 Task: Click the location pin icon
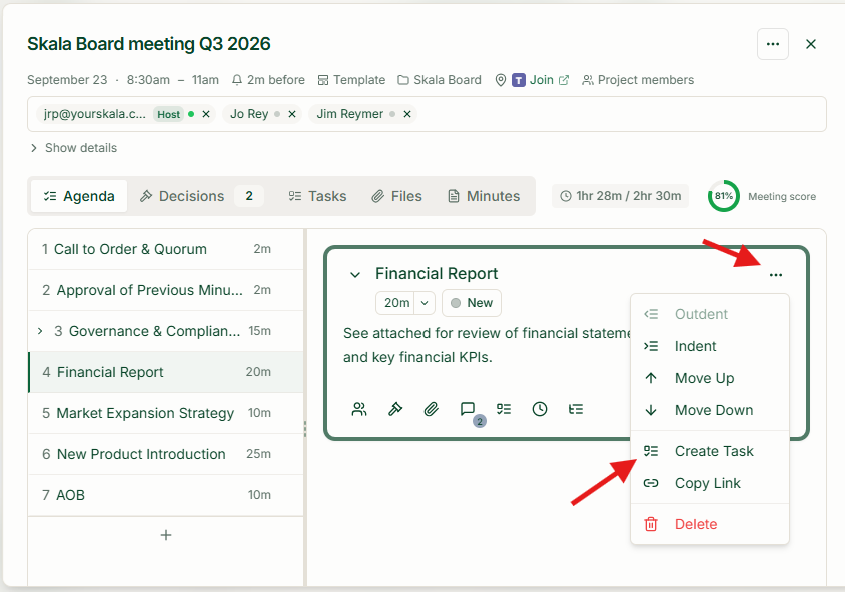(x=501, y=80)
